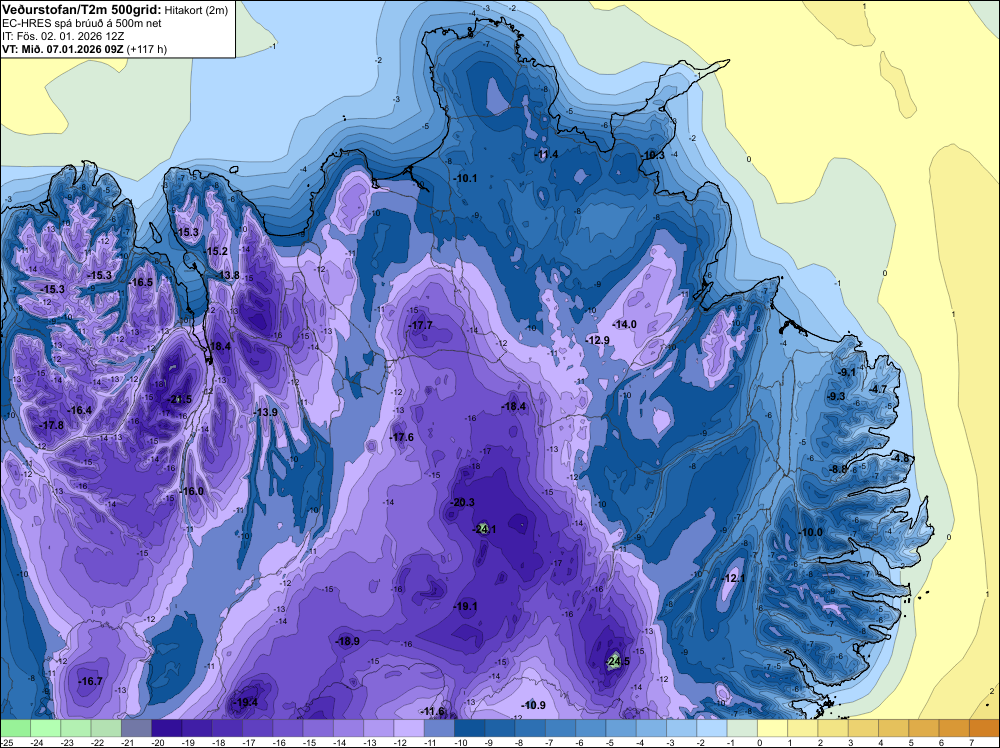This screenshot has height=748, width=1000.
Task: Pick the 3 yellow legend swatch
Action: (863, 728)
